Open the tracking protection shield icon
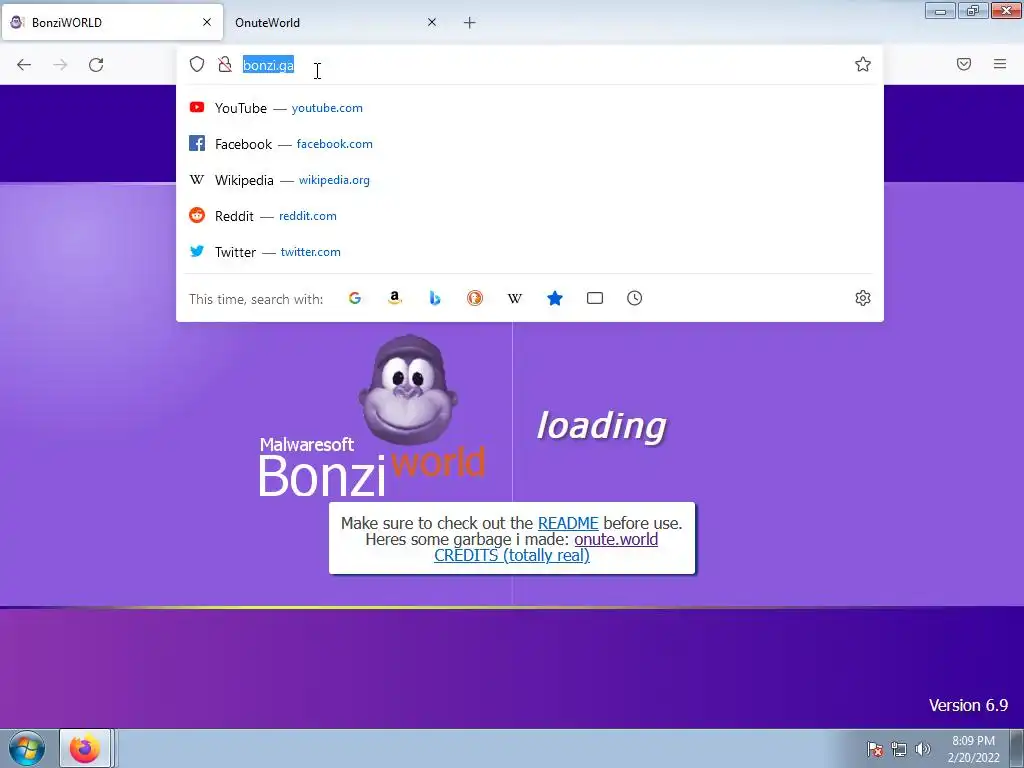This screenshot has height=768, width=1024. (x=197, y=64)
